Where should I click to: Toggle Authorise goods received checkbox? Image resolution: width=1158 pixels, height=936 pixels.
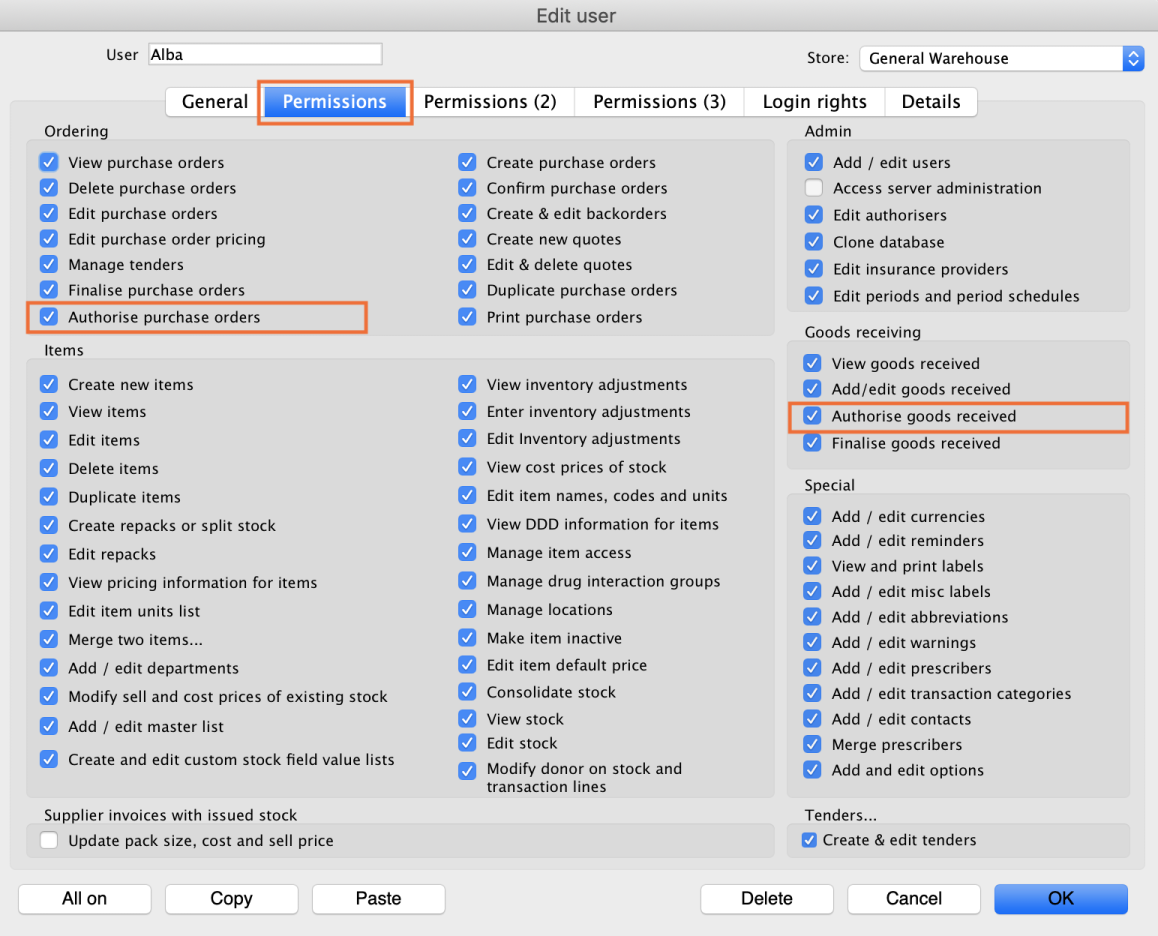(x=812, y=416)
